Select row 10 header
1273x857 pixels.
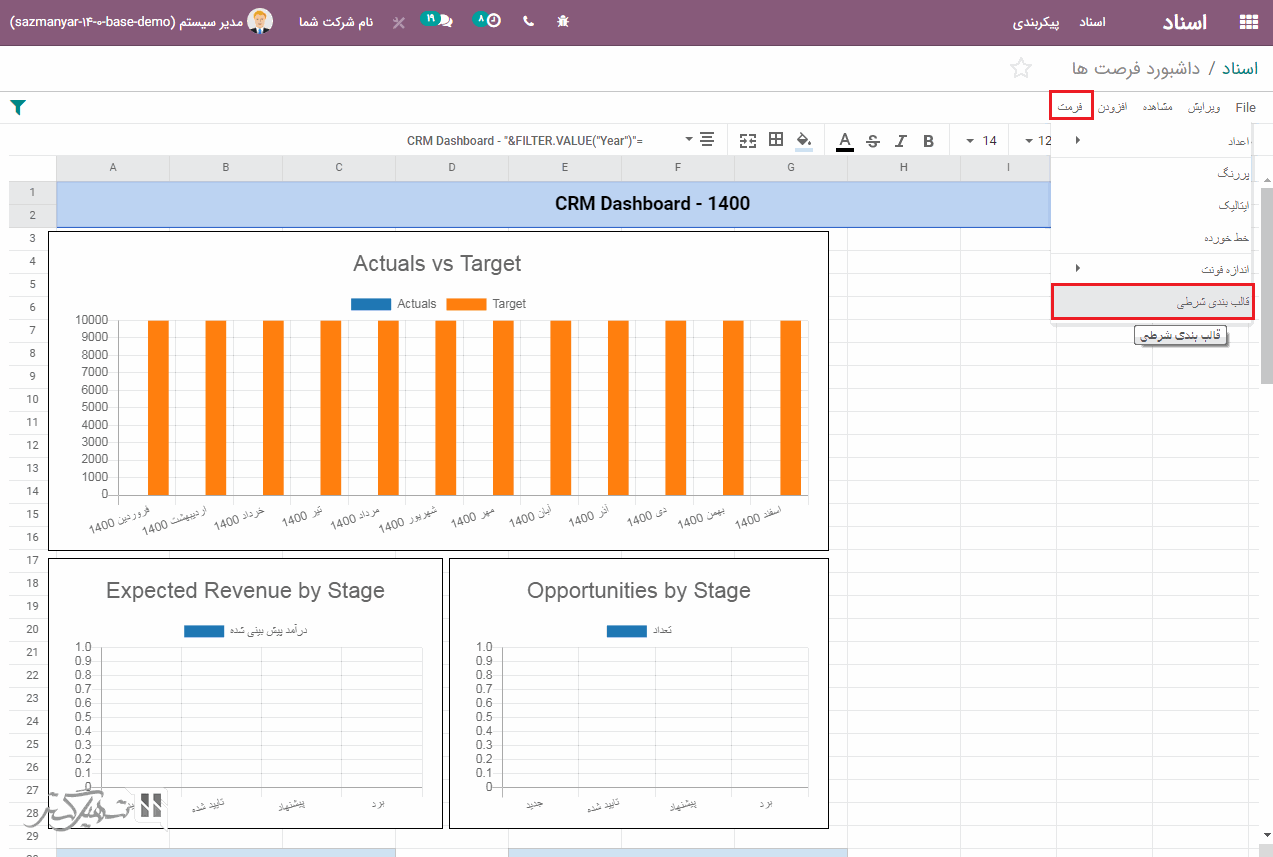[33, 399]
